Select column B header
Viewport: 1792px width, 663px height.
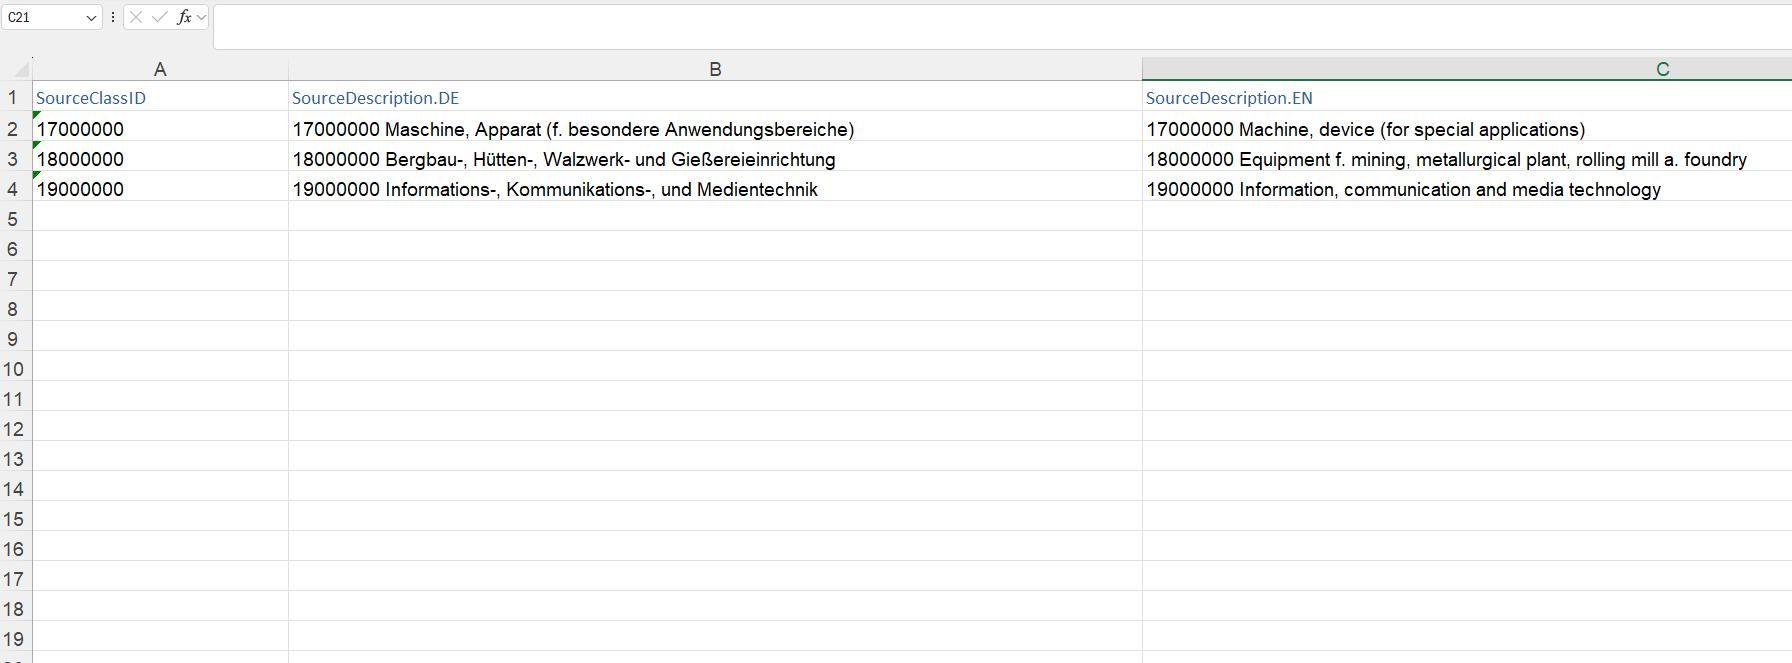point(715,69)
